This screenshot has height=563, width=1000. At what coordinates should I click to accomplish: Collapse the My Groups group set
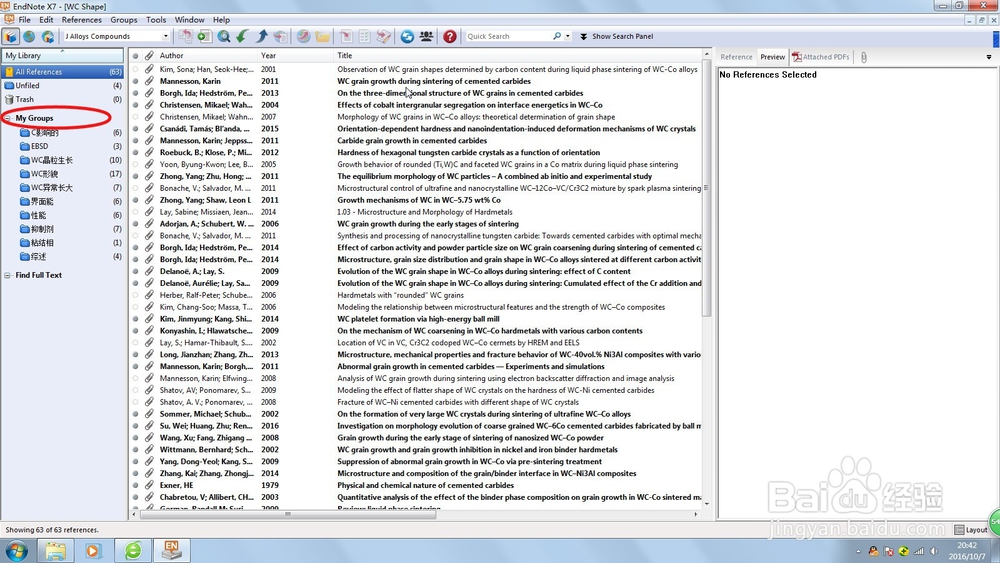coord(8,118)
